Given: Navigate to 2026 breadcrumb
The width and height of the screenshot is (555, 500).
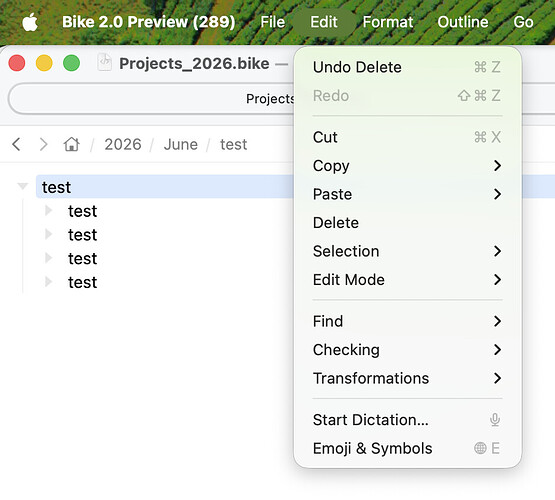Looking at the screenshot, I should [x=123, y=144].
